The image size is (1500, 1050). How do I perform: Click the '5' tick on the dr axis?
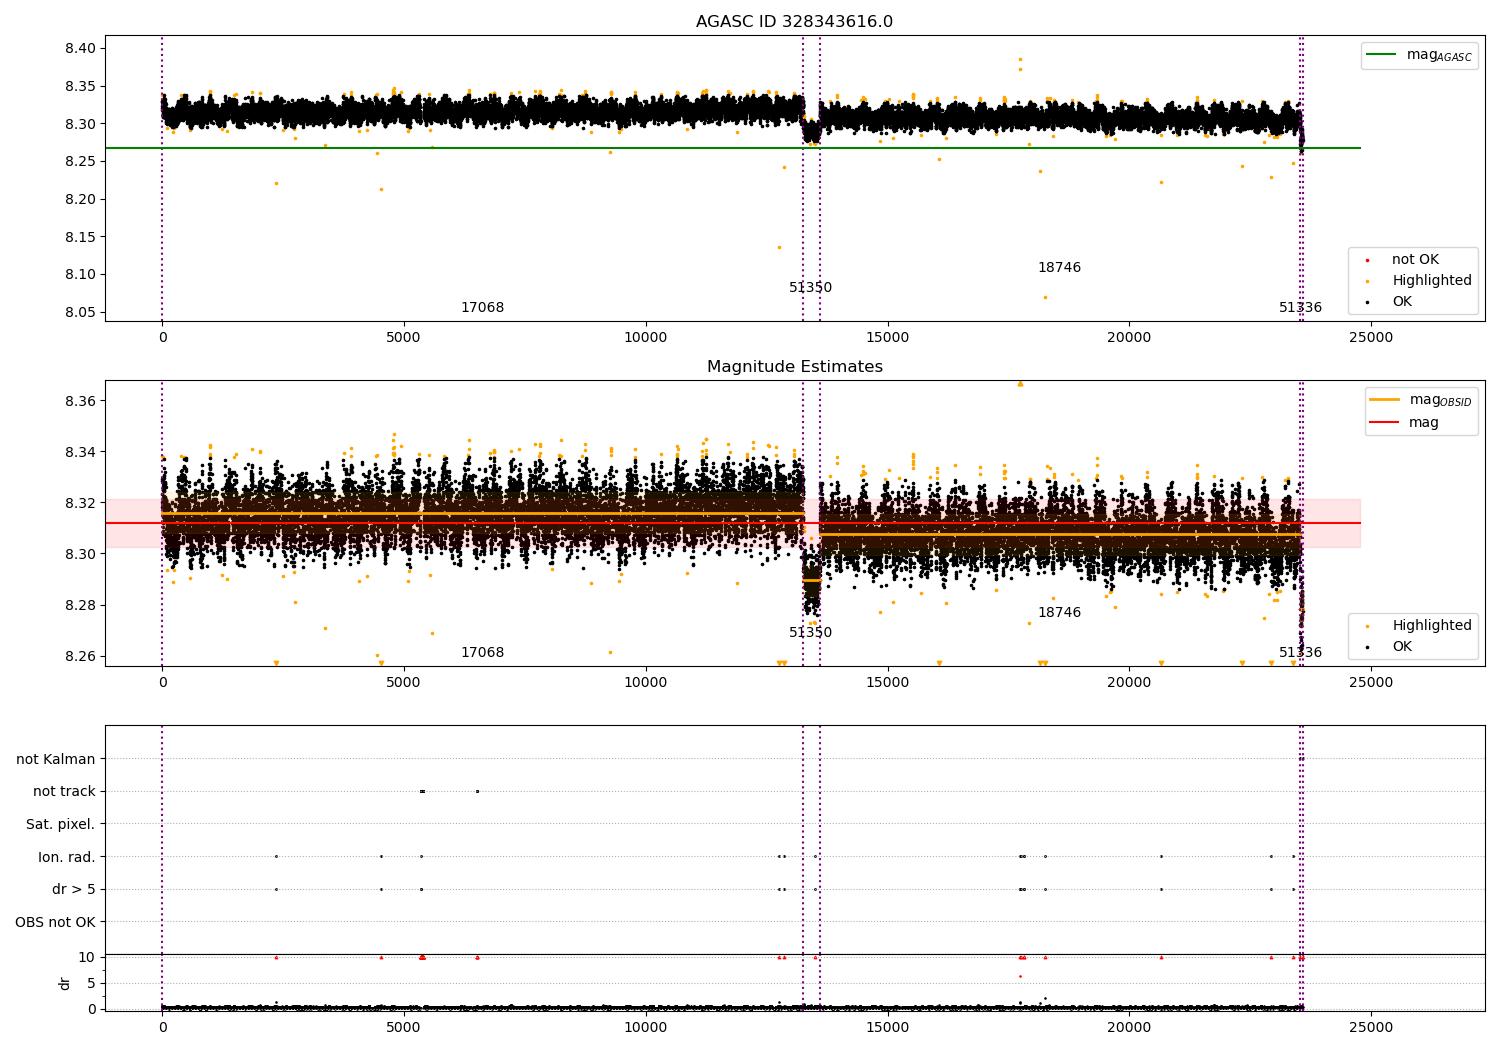pyautogui.click(x=91, y=984)
